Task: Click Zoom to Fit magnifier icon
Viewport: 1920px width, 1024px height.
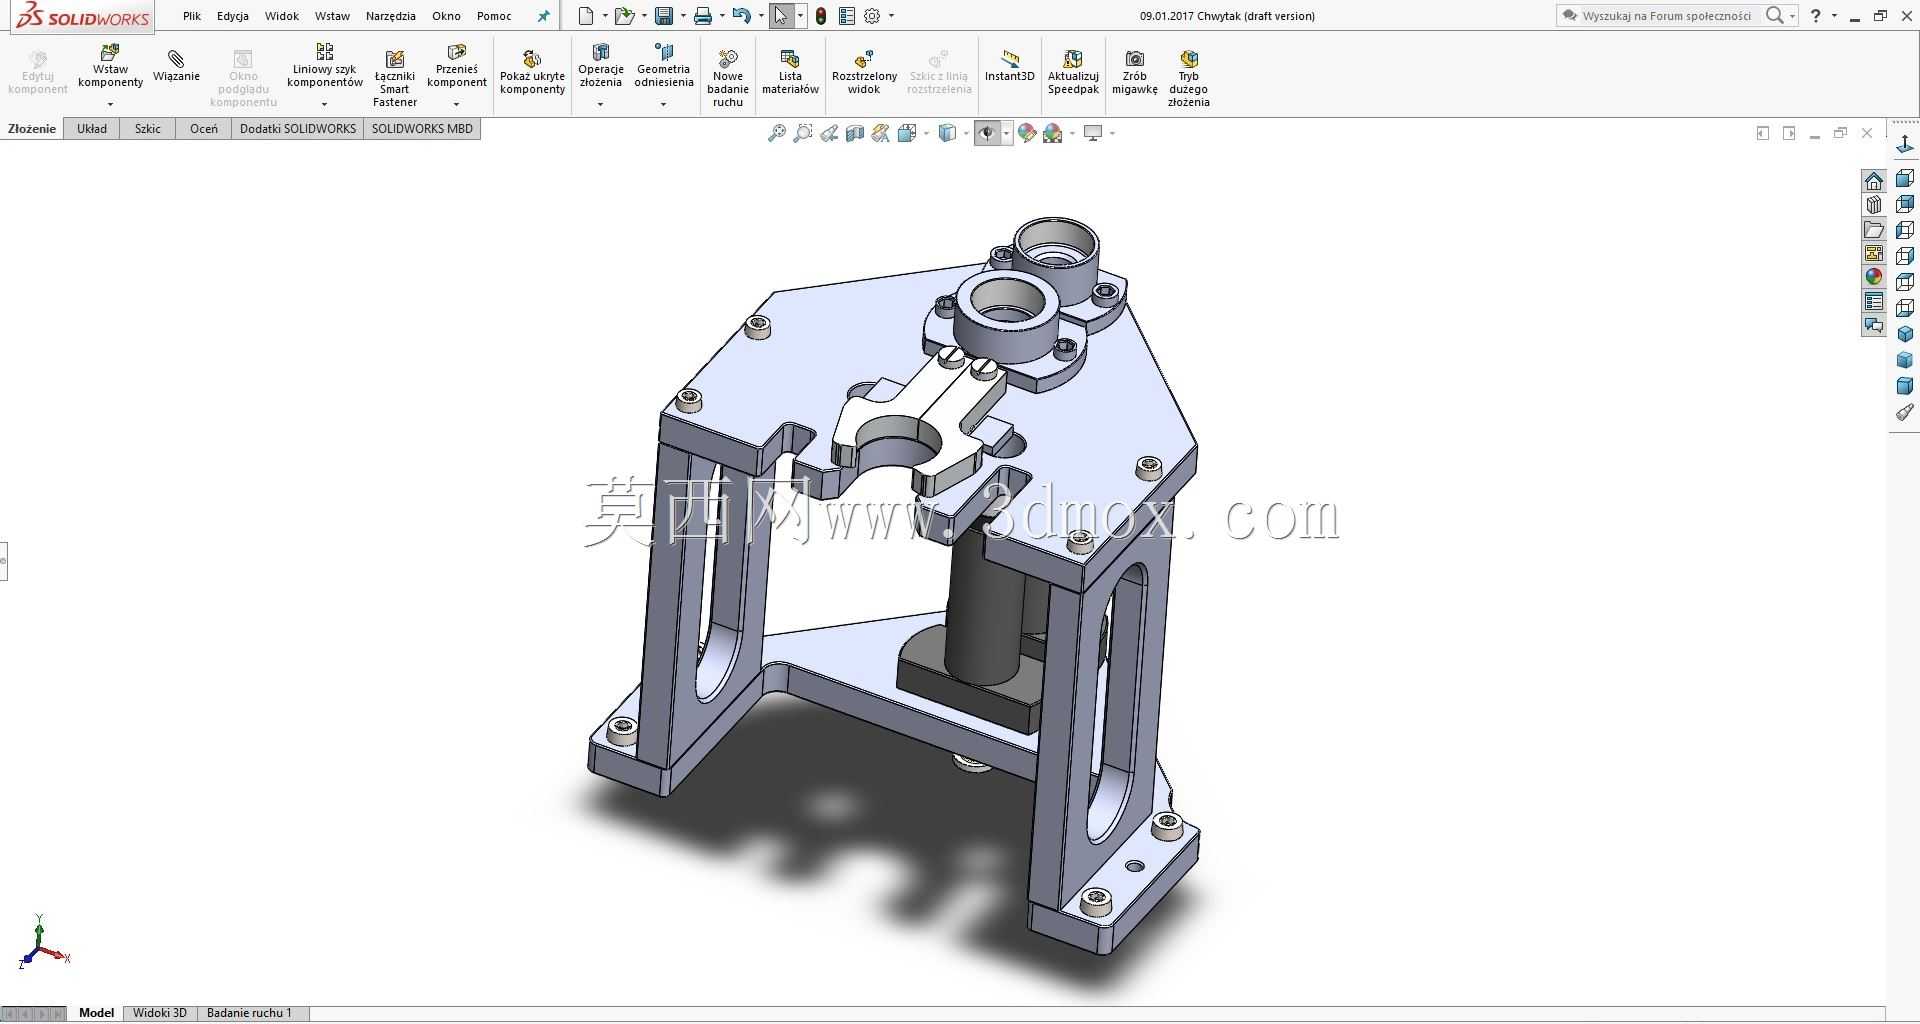Action: click(x=776, y=133)
